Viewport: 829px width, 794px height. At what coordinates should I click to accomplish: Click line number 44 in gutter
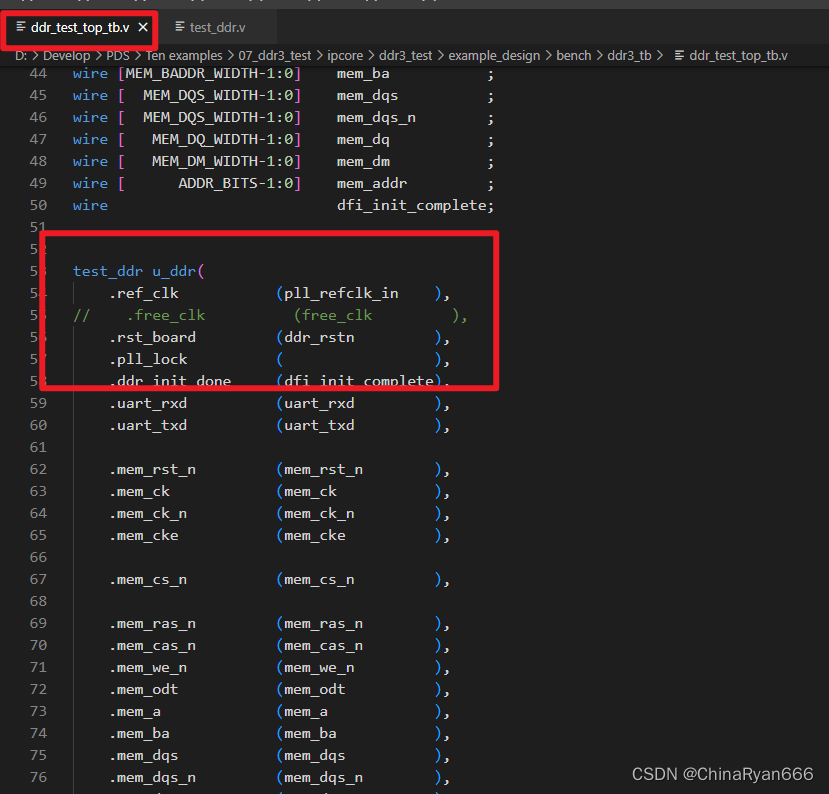point(38,73)
